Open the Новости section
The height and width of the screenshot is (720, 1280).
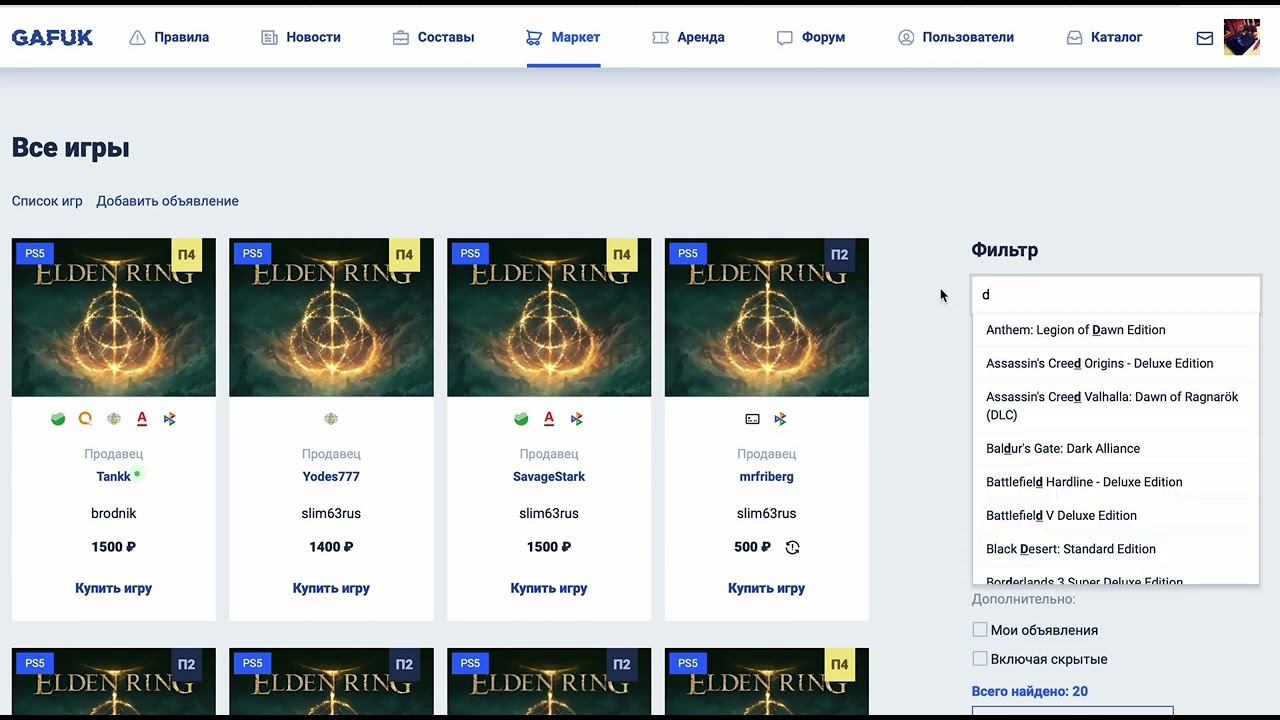301,37
